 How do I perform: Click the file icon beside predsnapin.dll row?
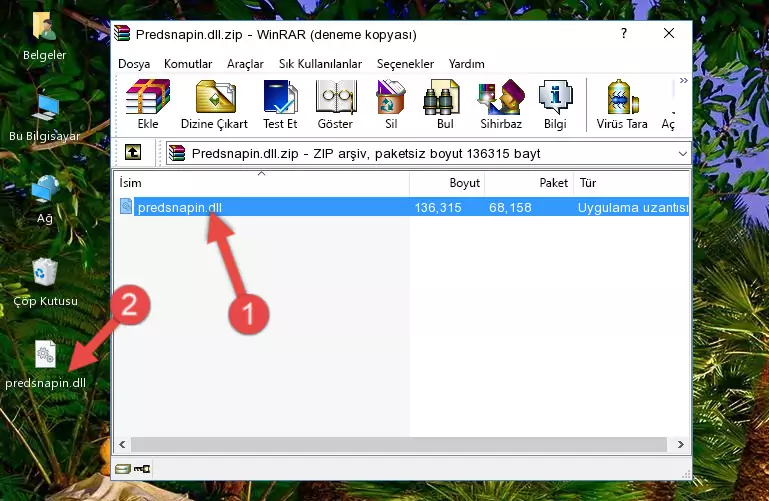126,206
